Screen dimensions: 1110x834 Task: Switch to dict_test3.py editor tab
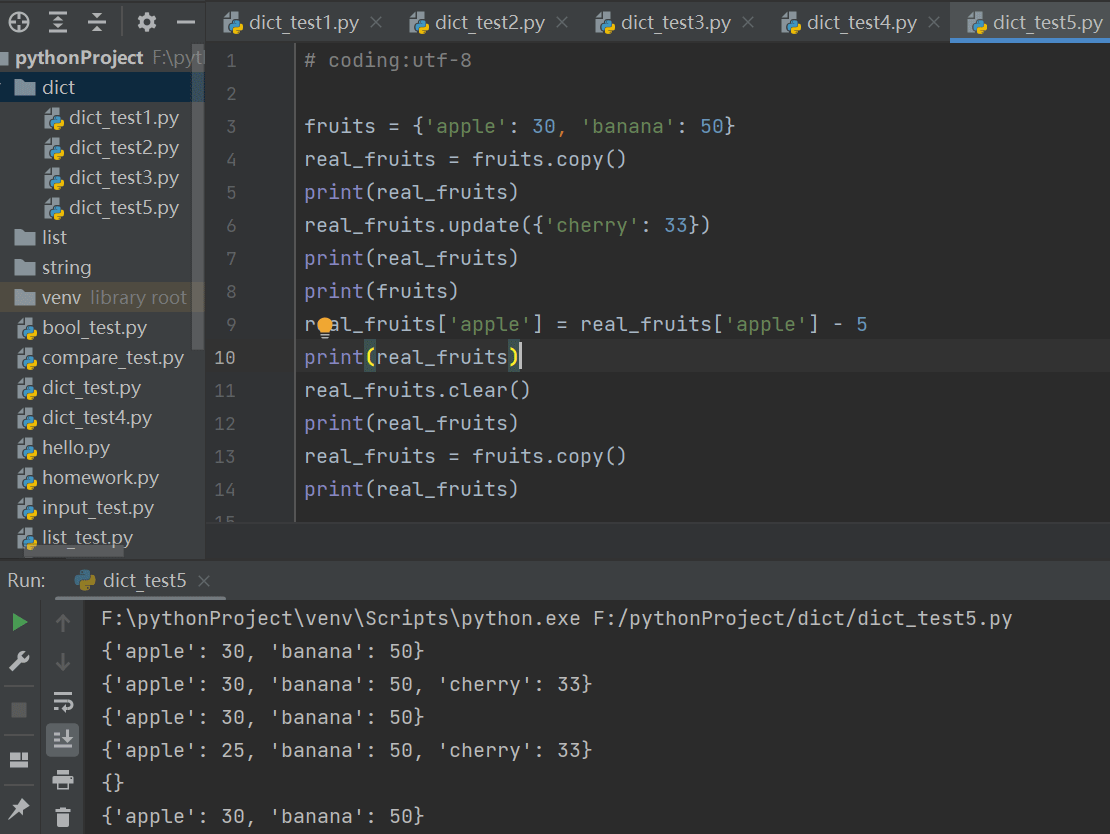click(x=675, y=22)
